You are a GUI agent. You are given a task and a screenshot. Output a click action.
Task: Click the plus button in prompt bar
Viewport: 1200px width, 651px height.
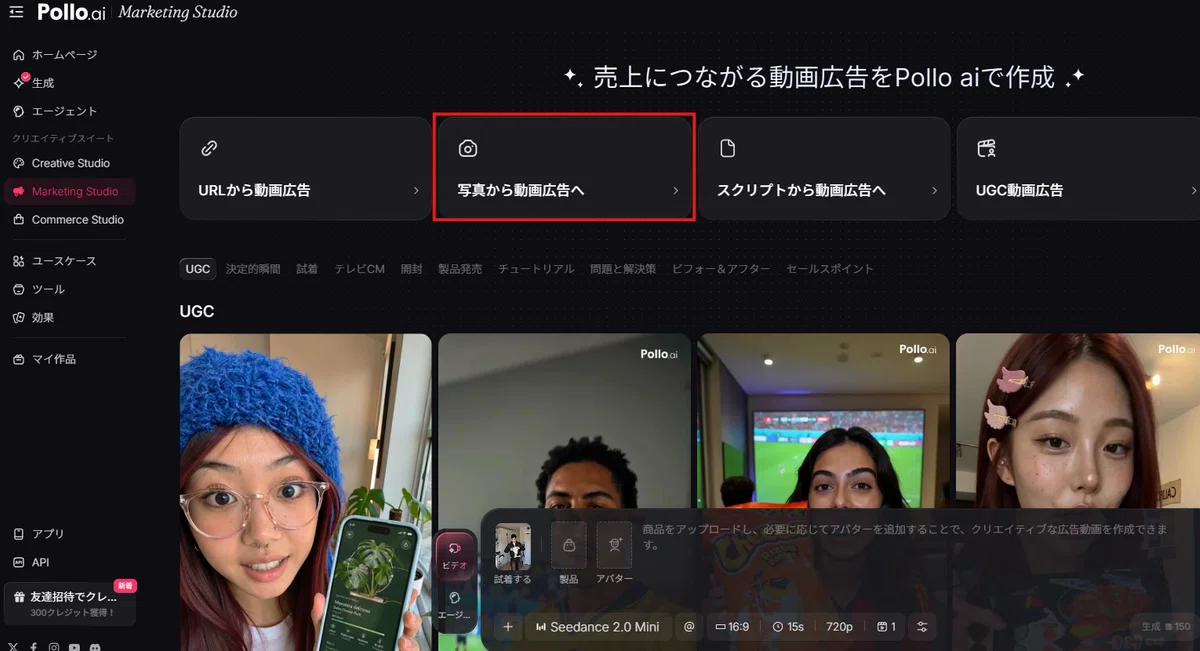point(508,627)
